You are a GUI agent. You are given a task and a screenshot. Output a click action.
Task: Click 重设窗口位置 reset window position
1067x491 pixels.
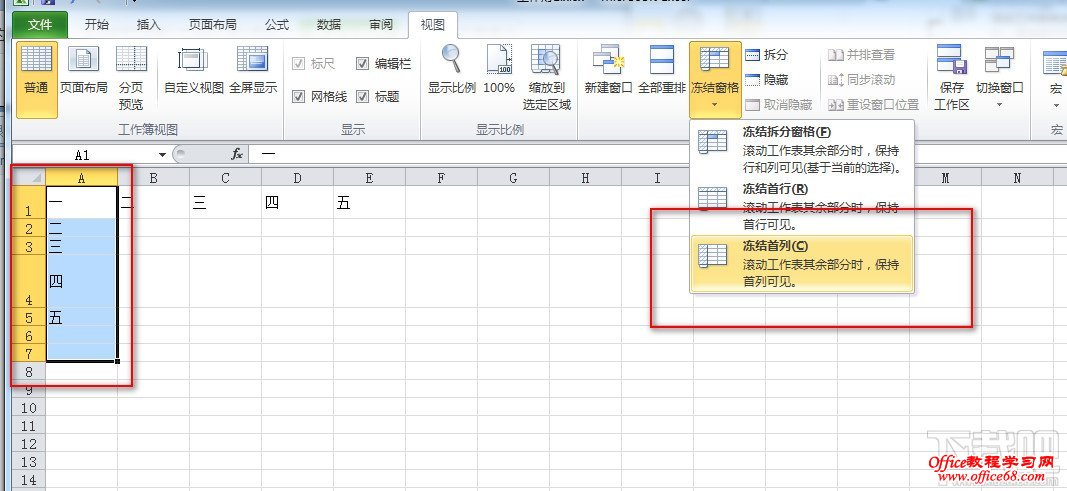coord(873,105)
